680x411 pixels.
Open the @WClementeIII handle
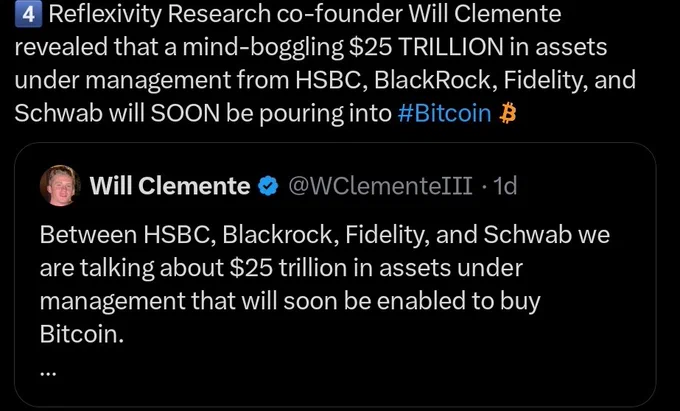[x=380, y=186]
